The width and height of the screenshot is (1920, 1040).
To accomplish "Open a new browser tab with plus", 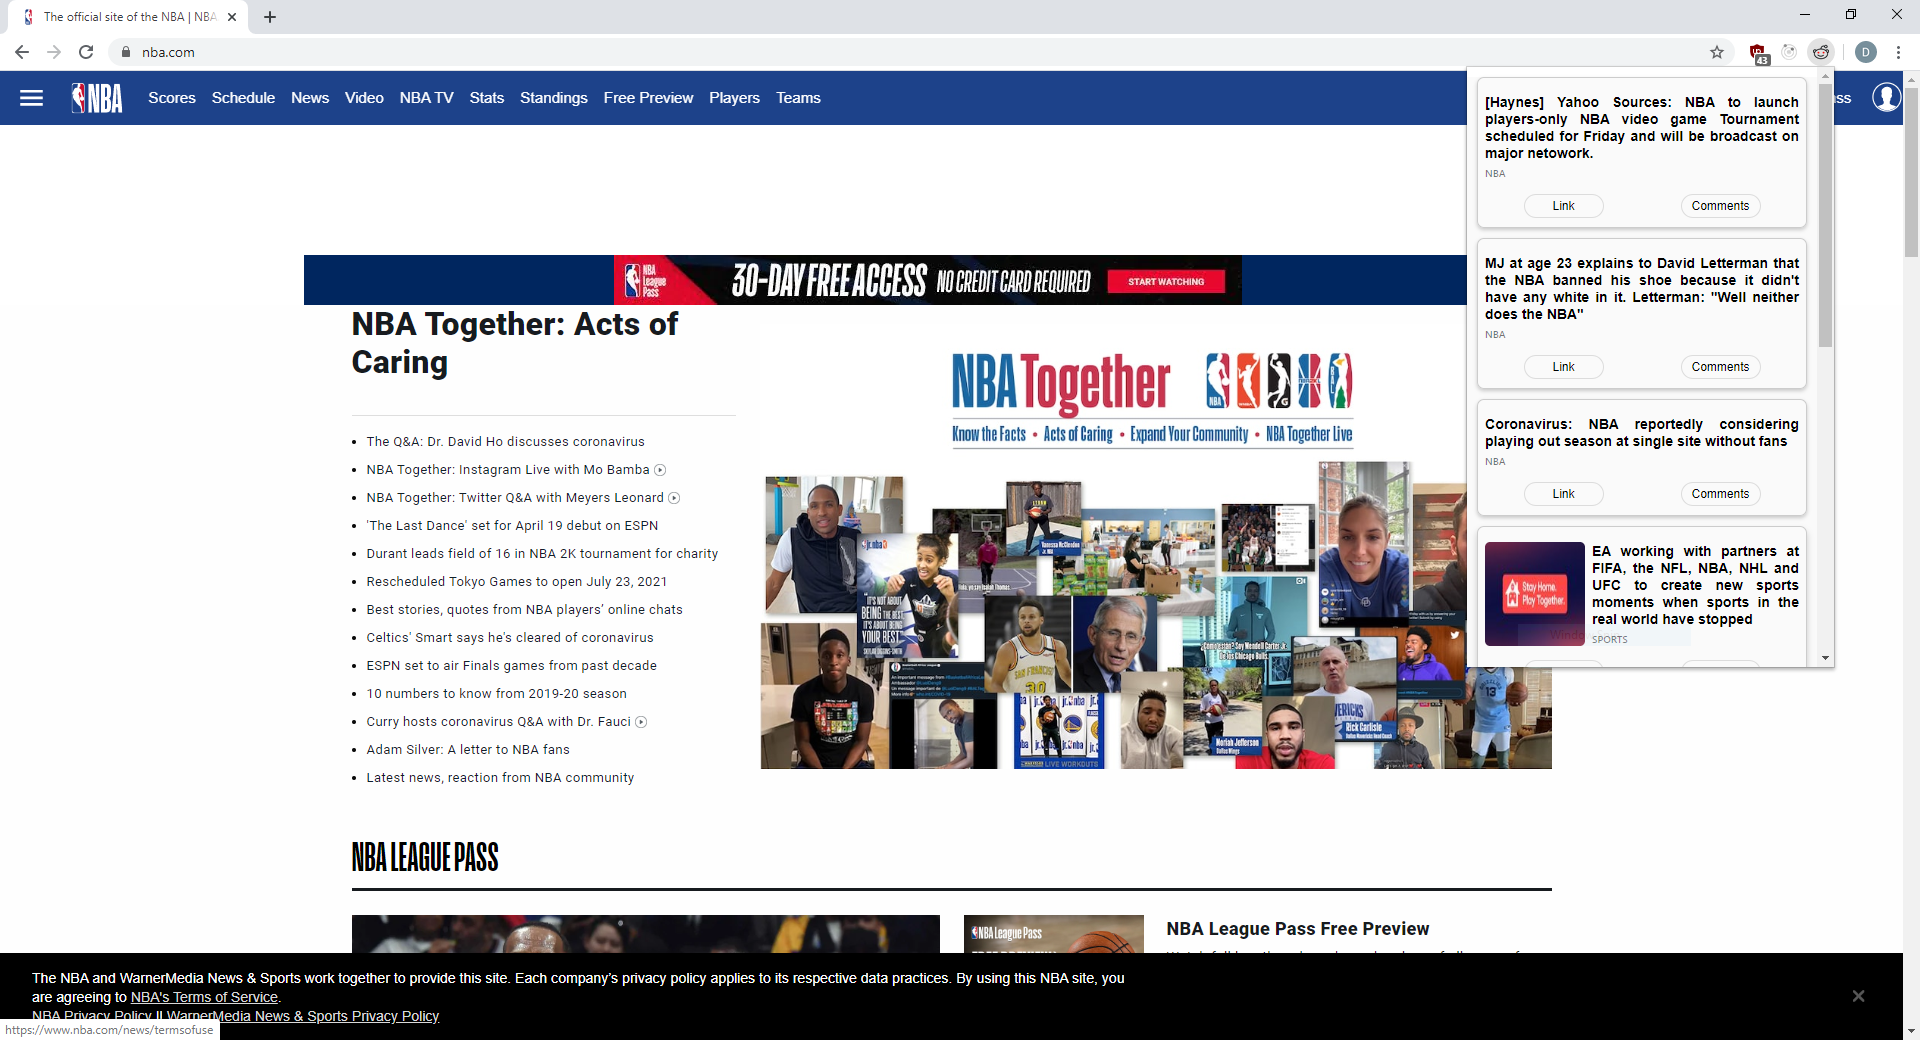I will (270, 17).
